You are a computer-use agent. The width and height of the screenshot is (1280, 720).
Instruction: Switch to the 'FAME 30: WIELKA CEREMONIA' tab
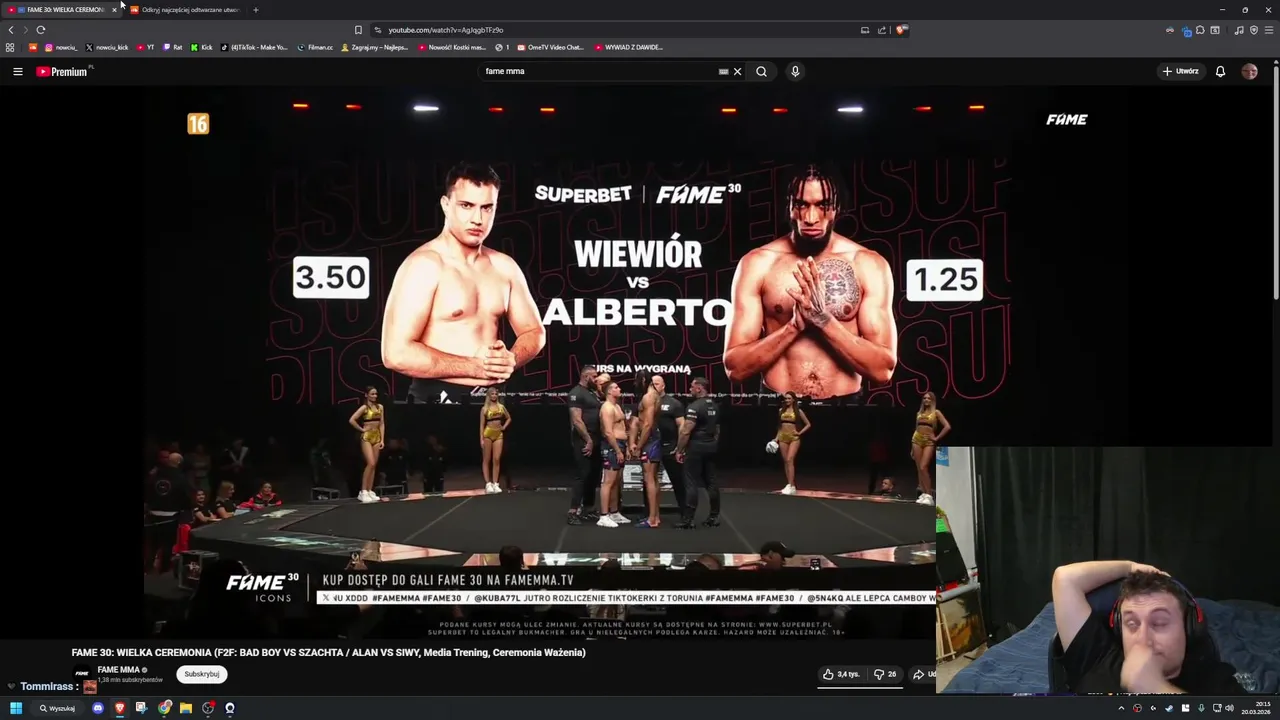point(60,9)
